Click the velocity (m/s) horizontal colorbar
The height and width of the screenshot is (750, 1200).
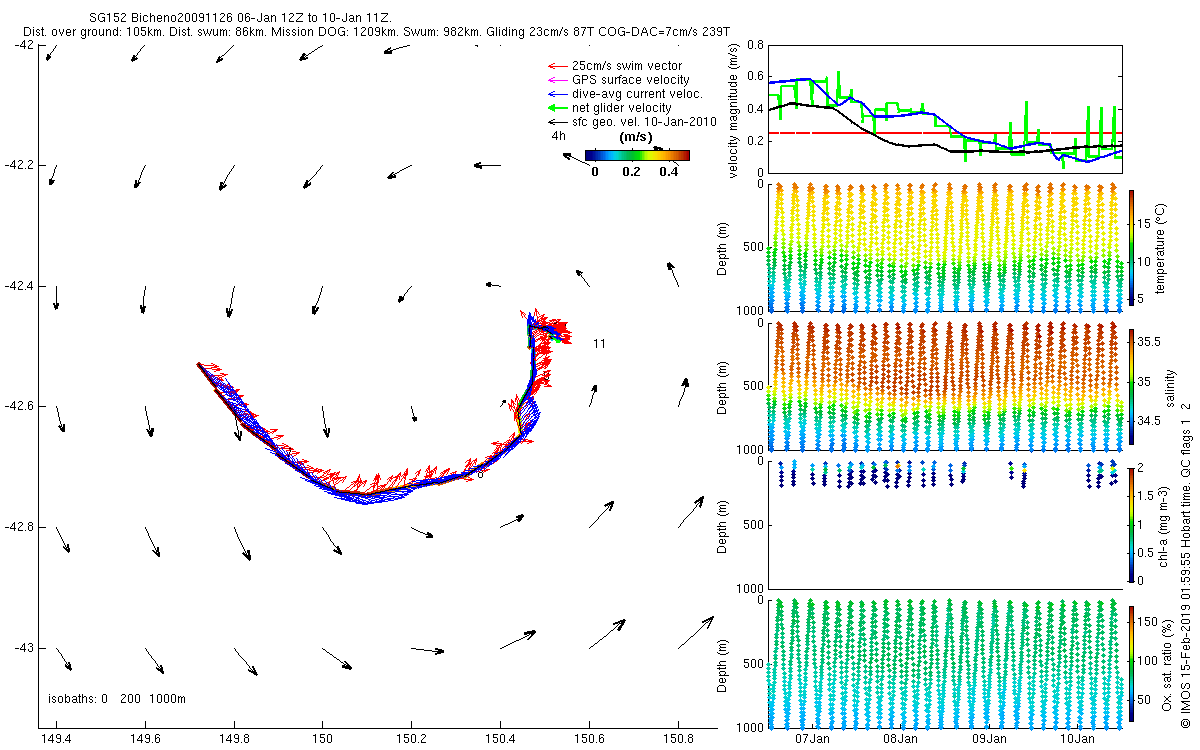(x=638, y=155)
